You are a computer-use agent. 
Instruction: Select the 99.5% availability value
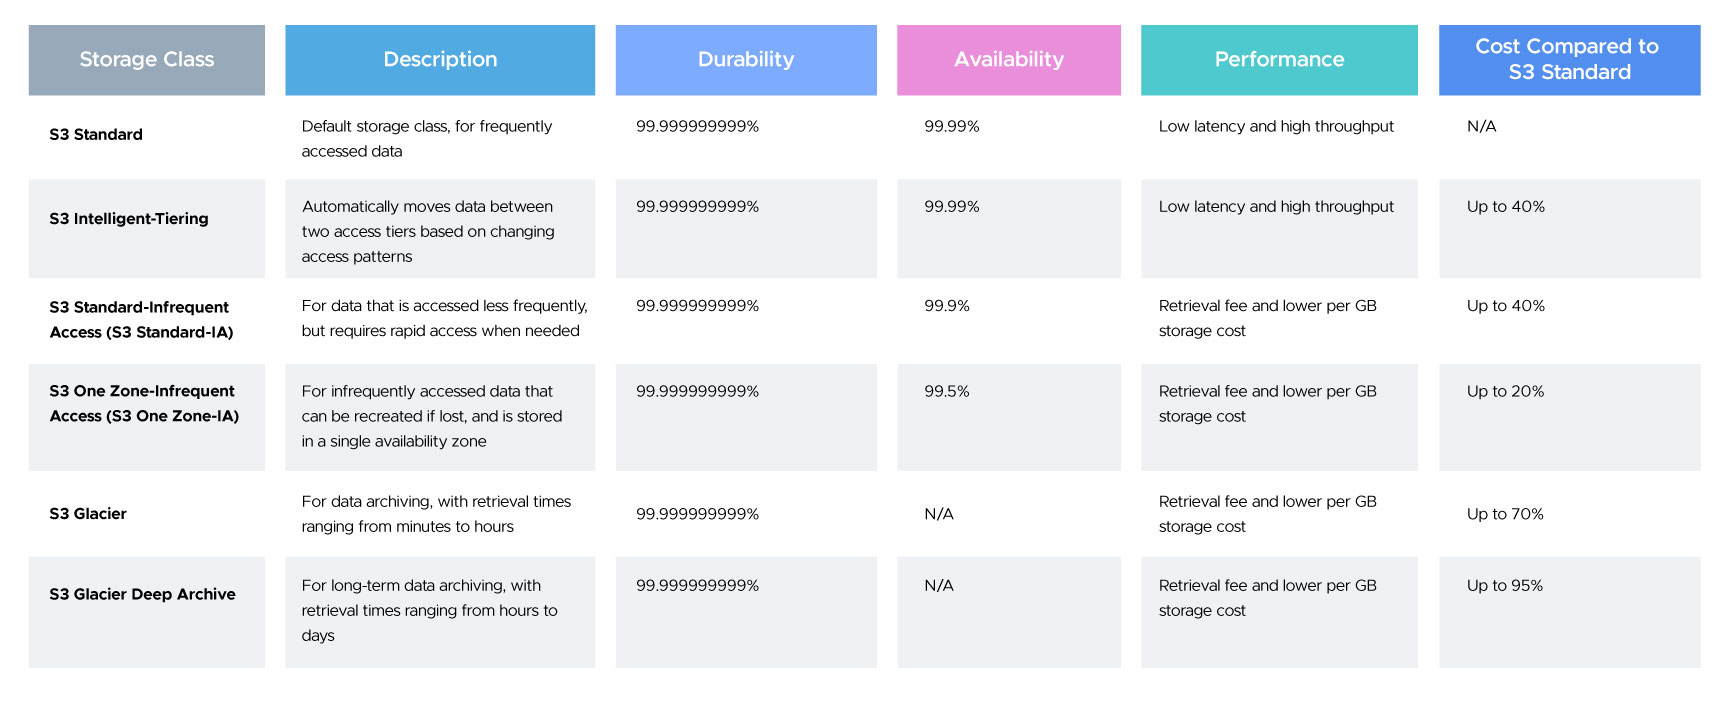(947, 392)
